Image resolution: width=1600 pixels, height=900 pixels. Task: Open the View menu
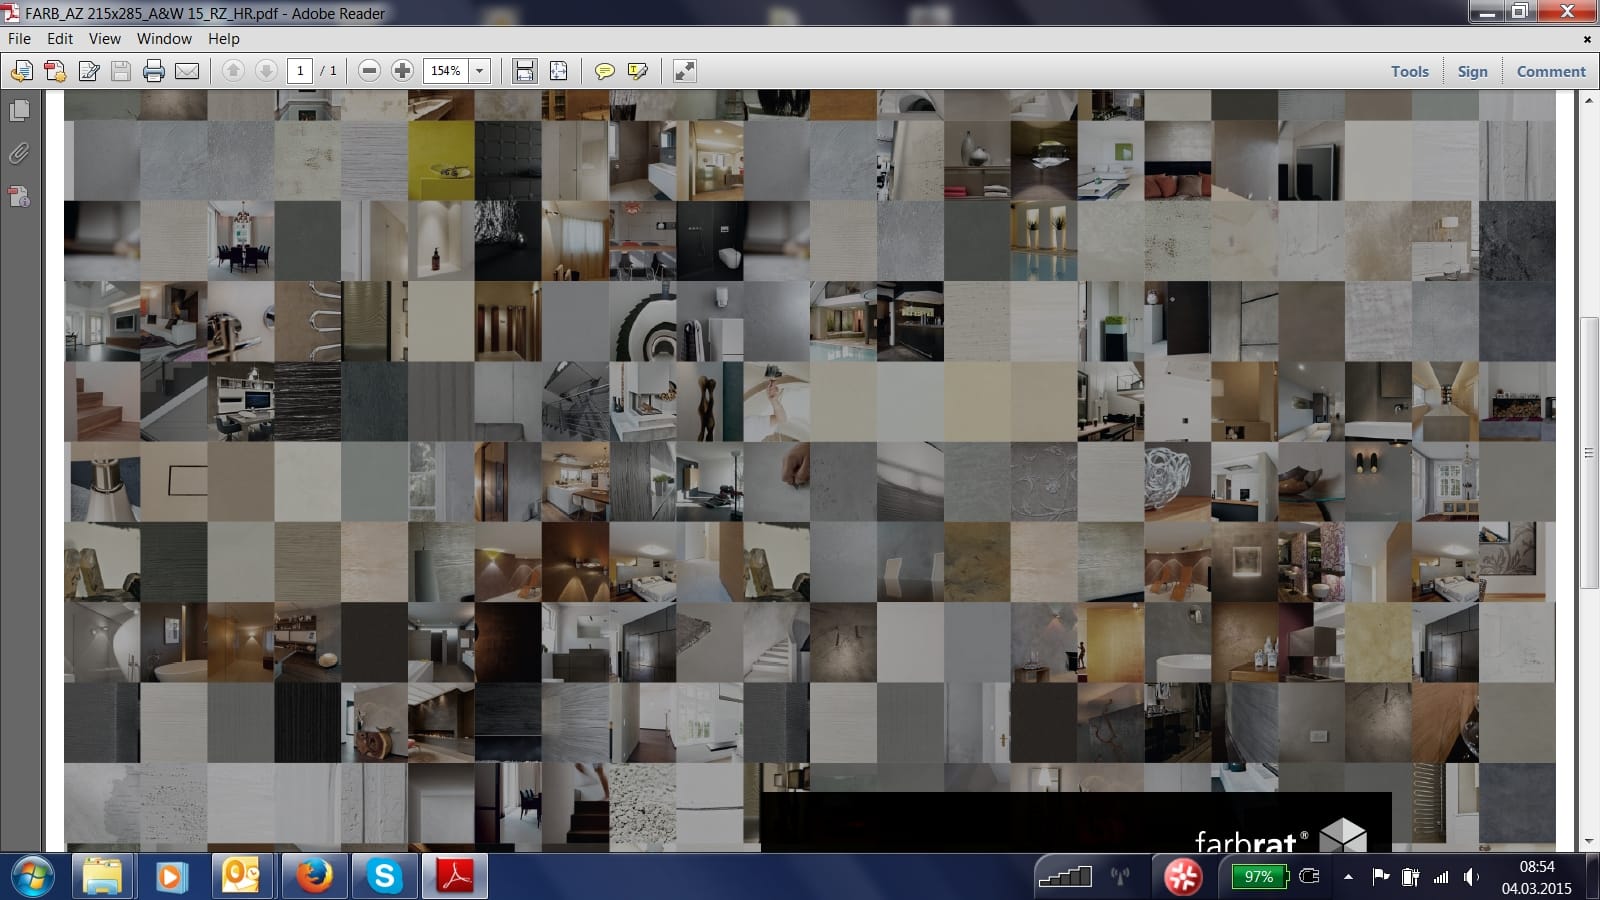coord(104,38)
